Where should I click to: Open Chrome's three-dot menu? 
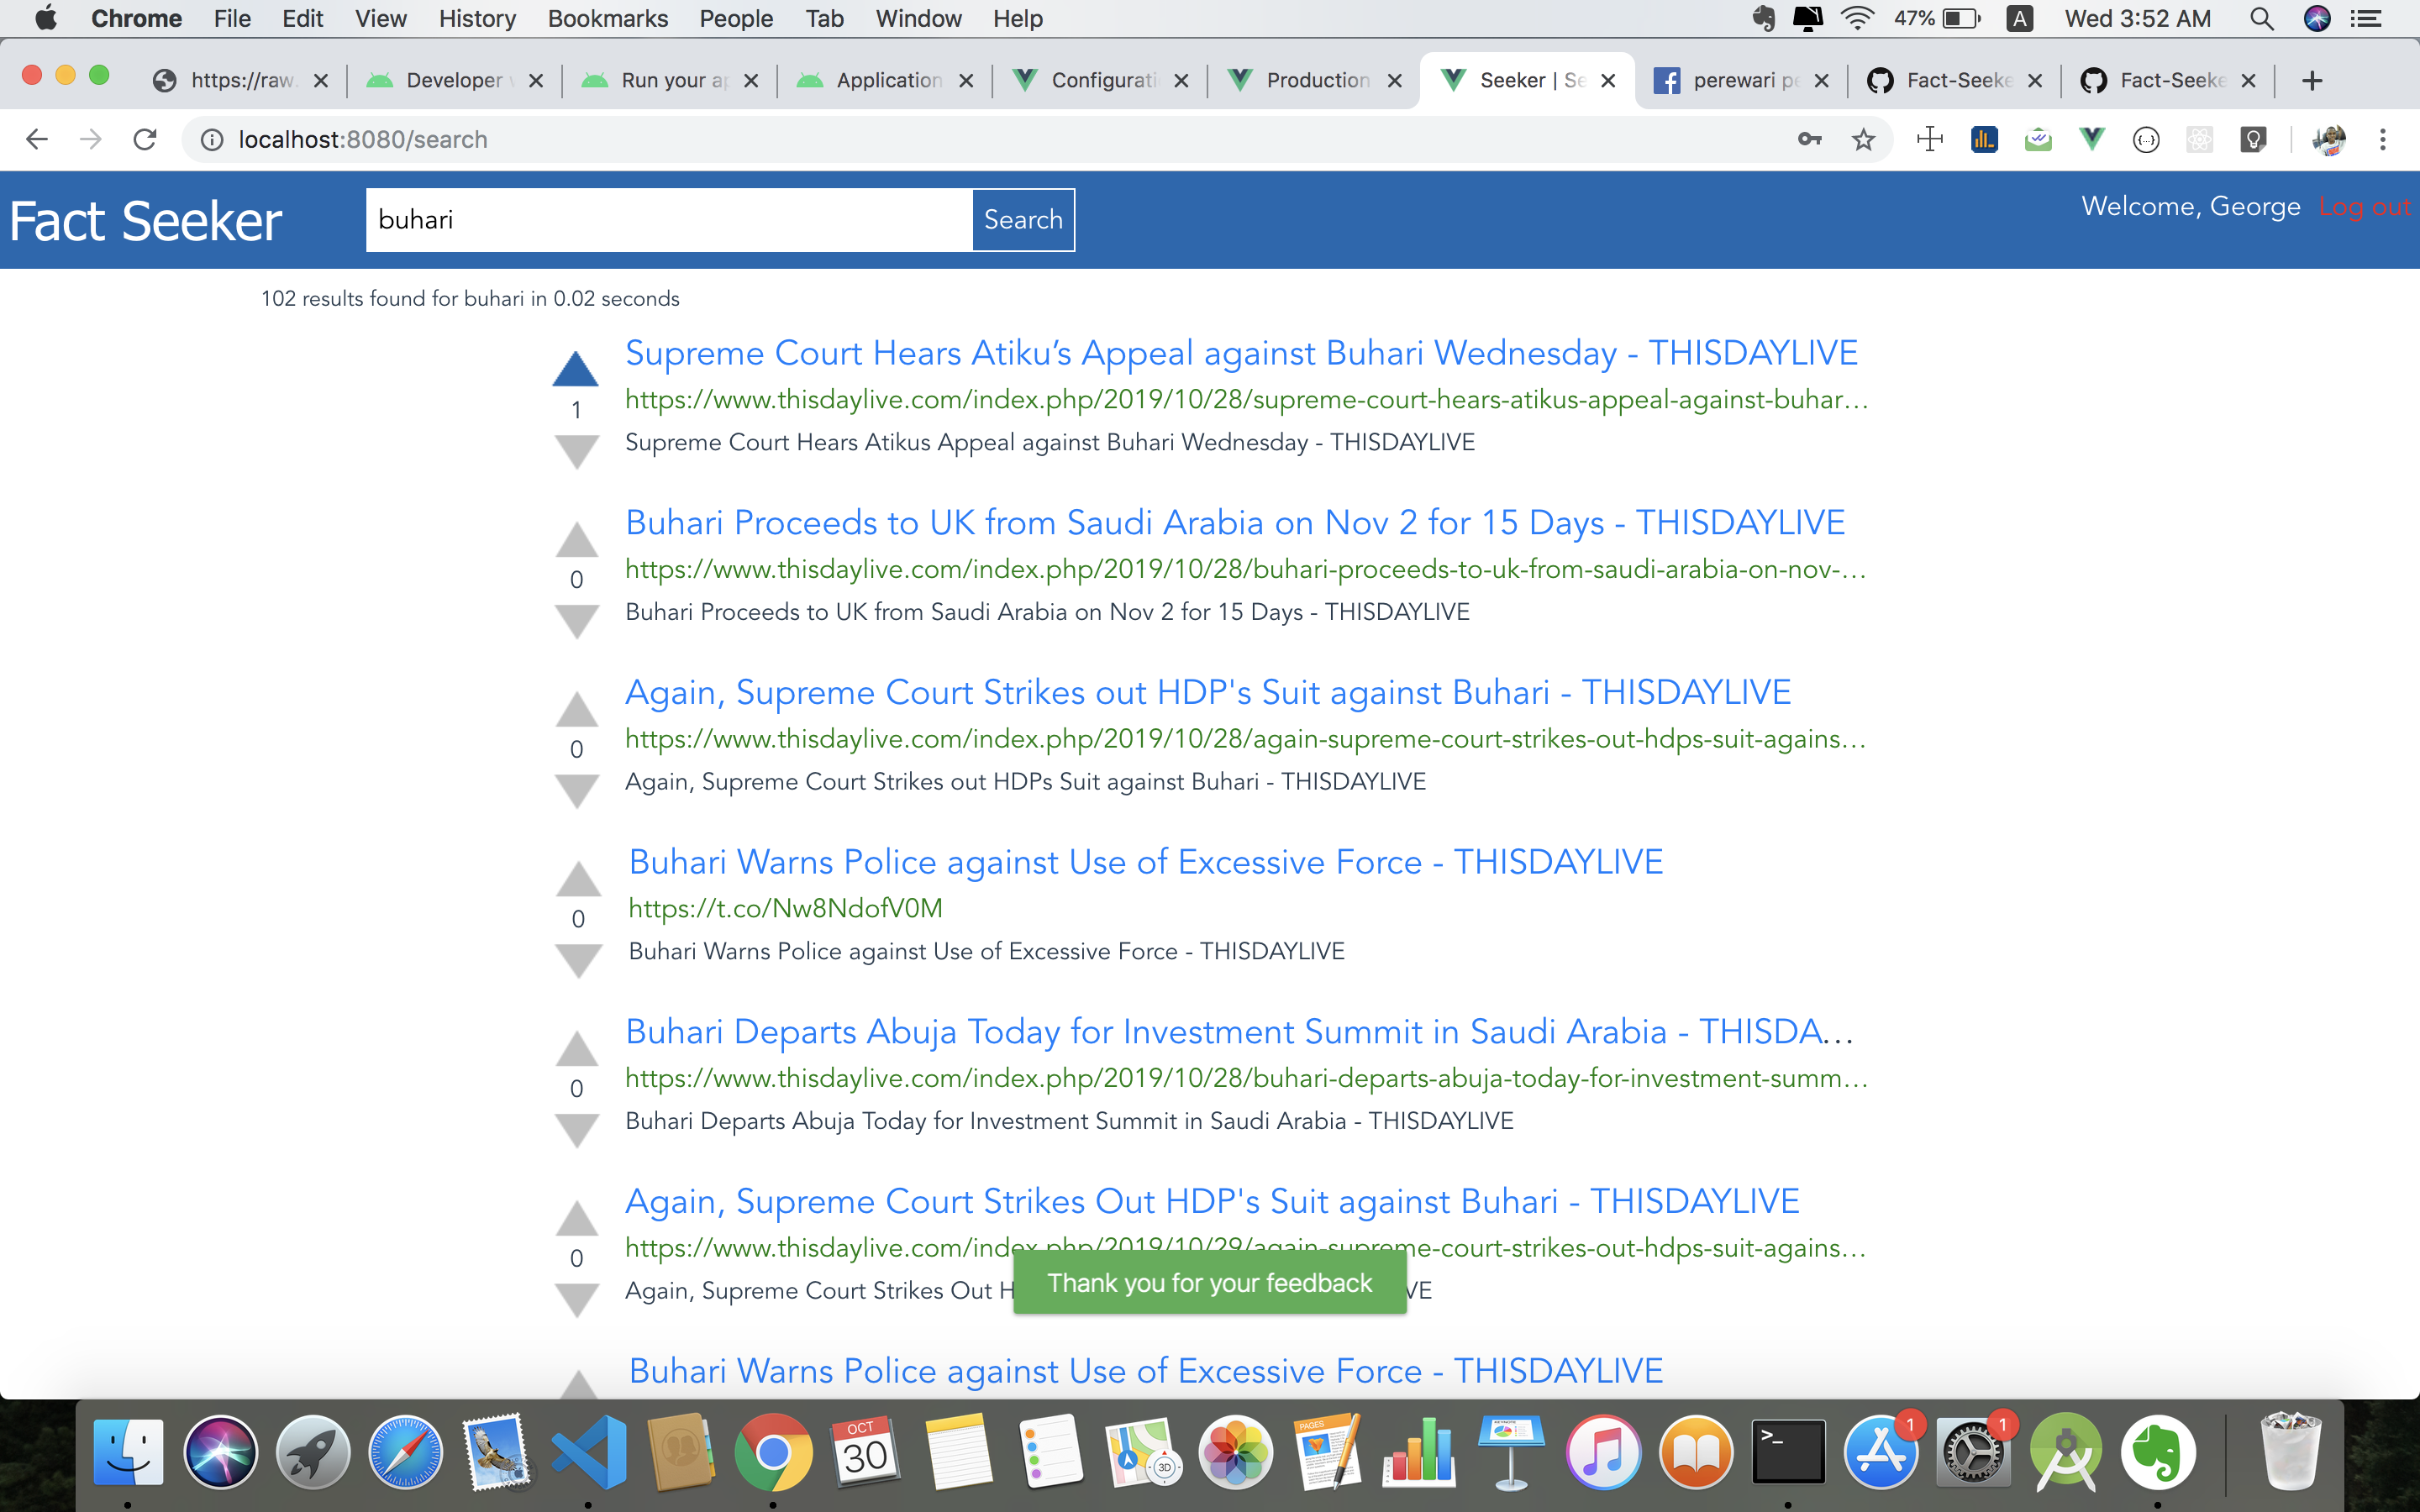2382,139
